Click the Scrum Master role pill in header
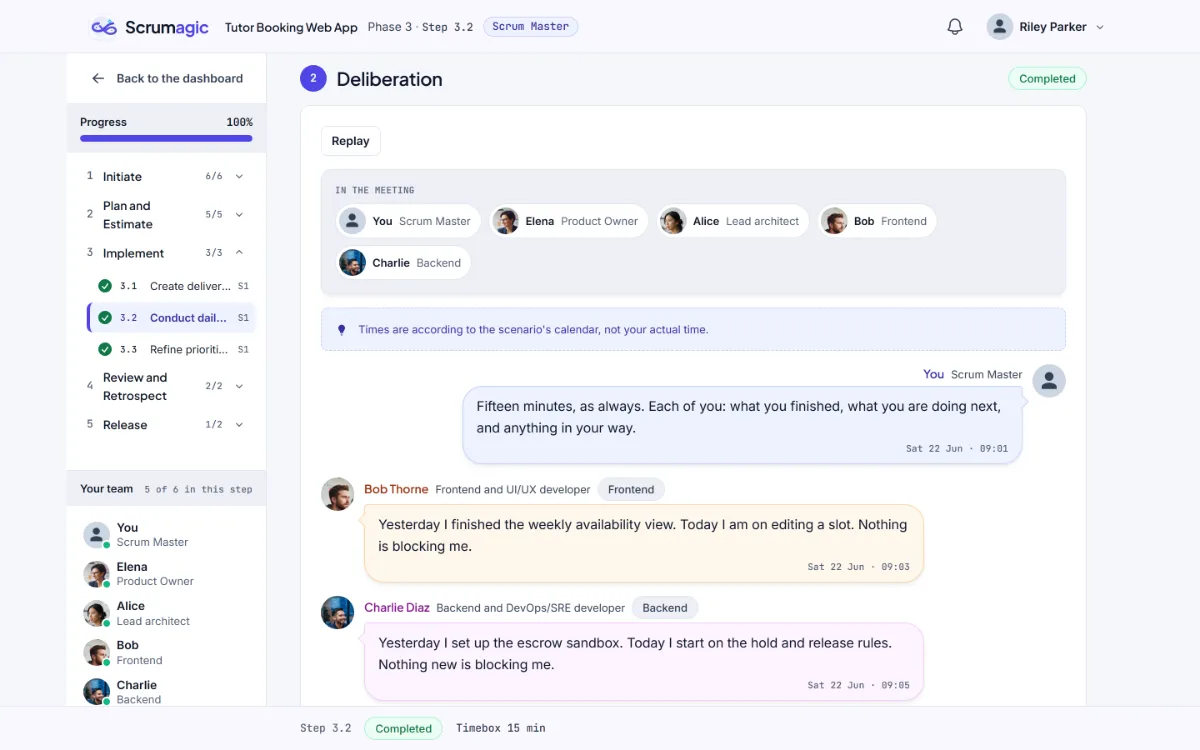Image resolution: width=1200 pixels, height=750 pixels. pyautogui.click(x=530, y=27)
